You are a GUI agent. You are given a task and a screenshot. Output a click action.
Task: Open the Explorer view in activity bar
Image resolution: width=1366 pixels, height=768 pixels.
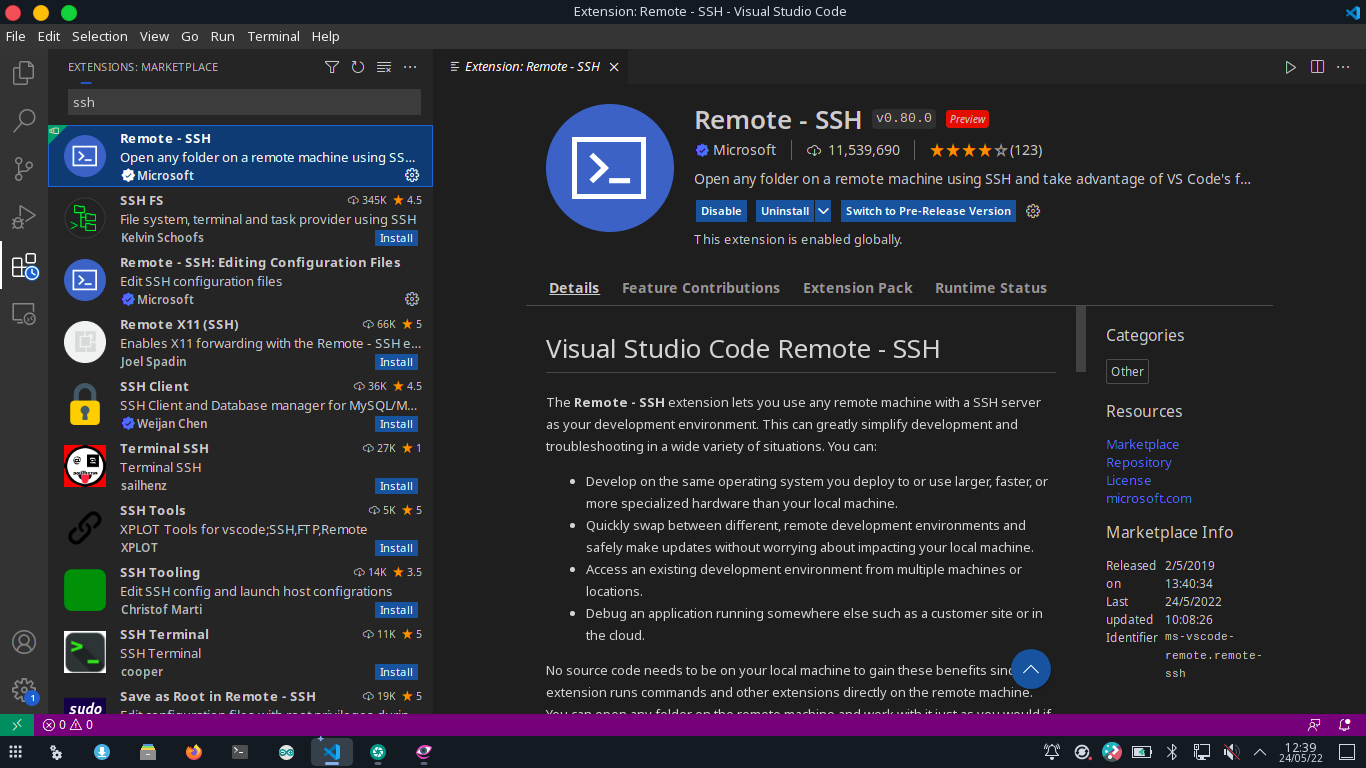pyautogui.click(x=24, y=74)
